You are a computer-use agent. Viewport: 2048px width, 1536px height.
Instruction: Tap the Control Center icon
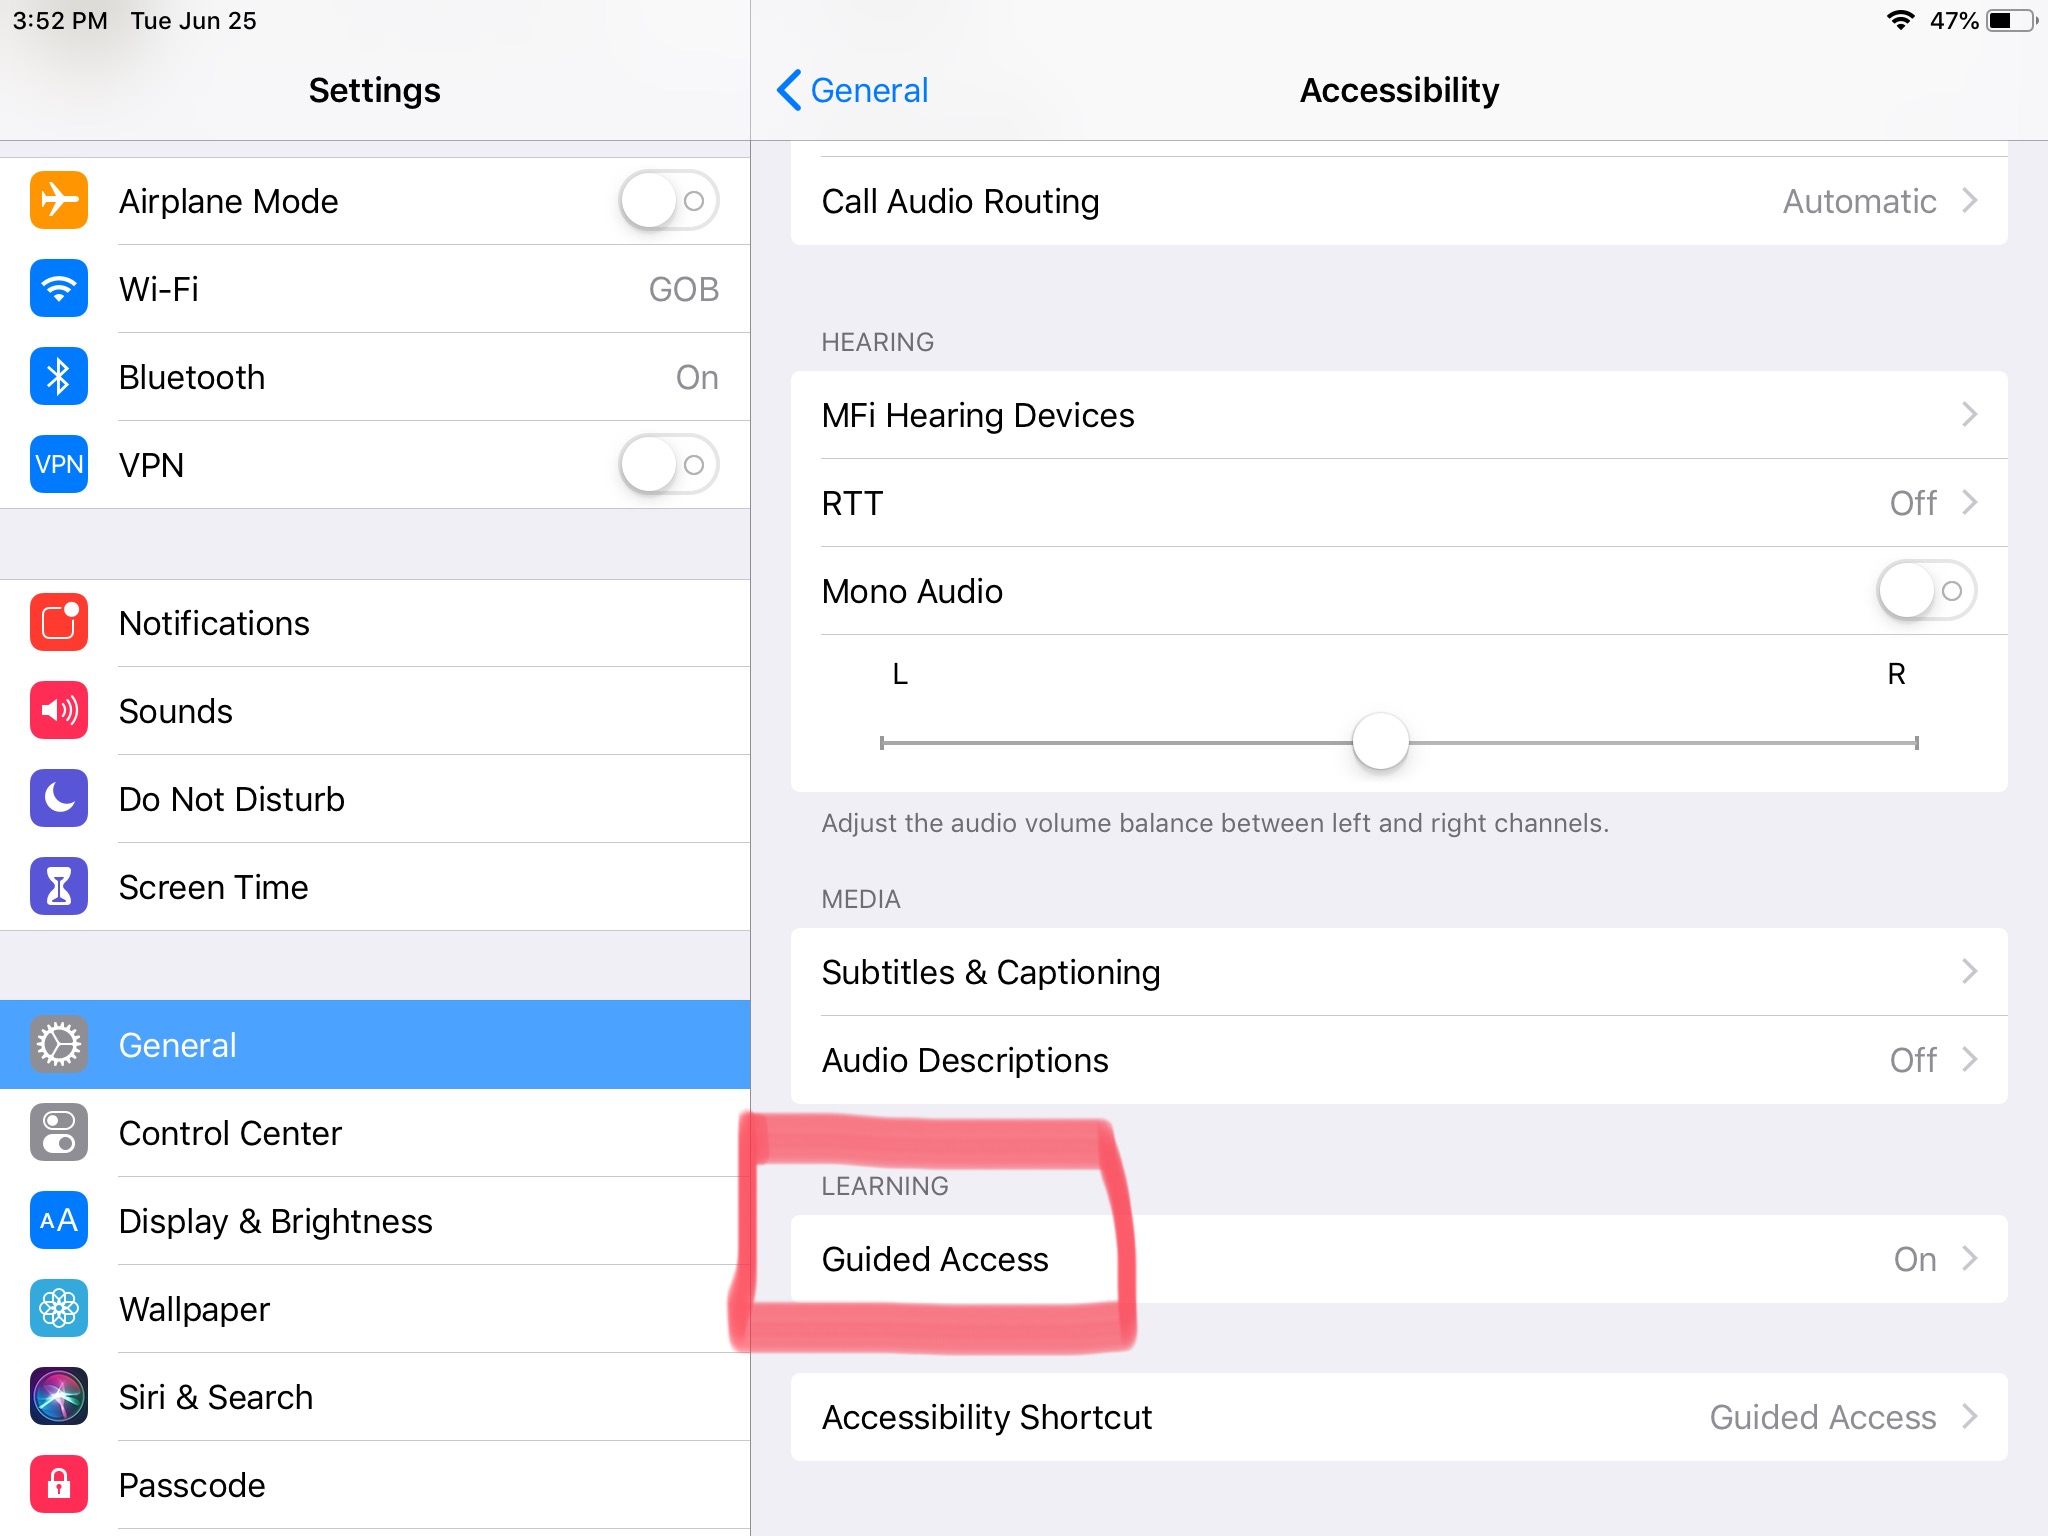(x=59, y=1133)
